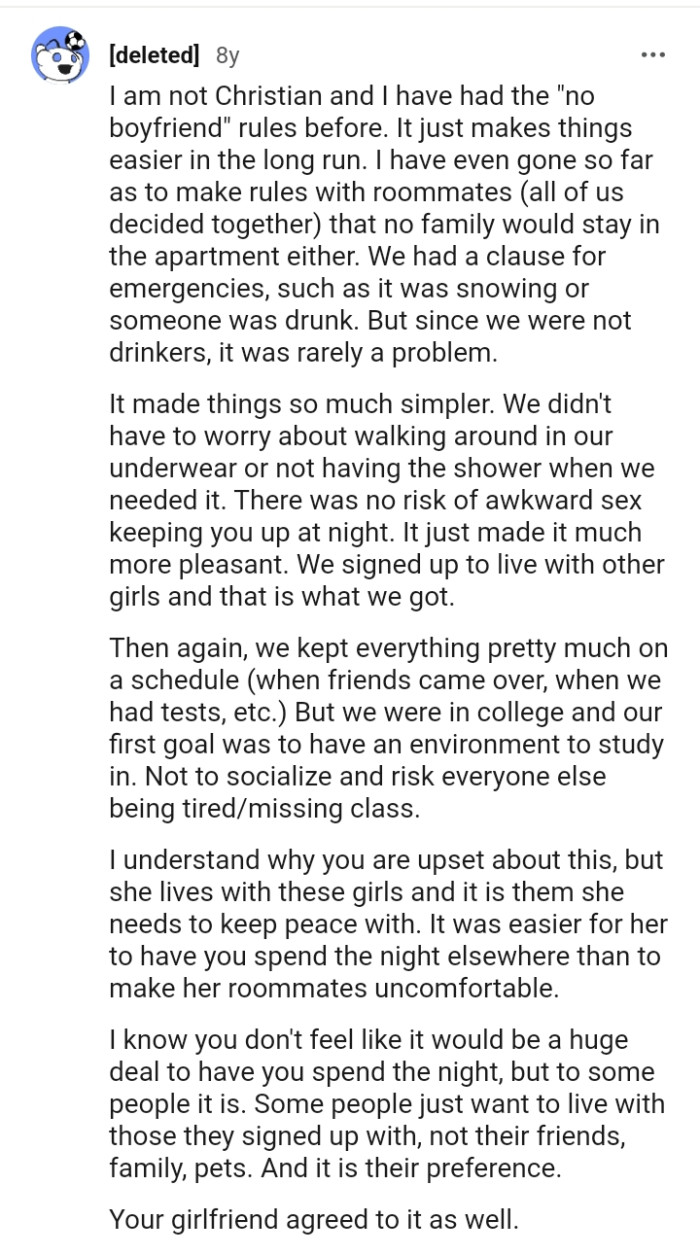700x1255 pixels.
Task: Tap the paragraph starting 'I am not Christian'
Action: coord(385,223)
